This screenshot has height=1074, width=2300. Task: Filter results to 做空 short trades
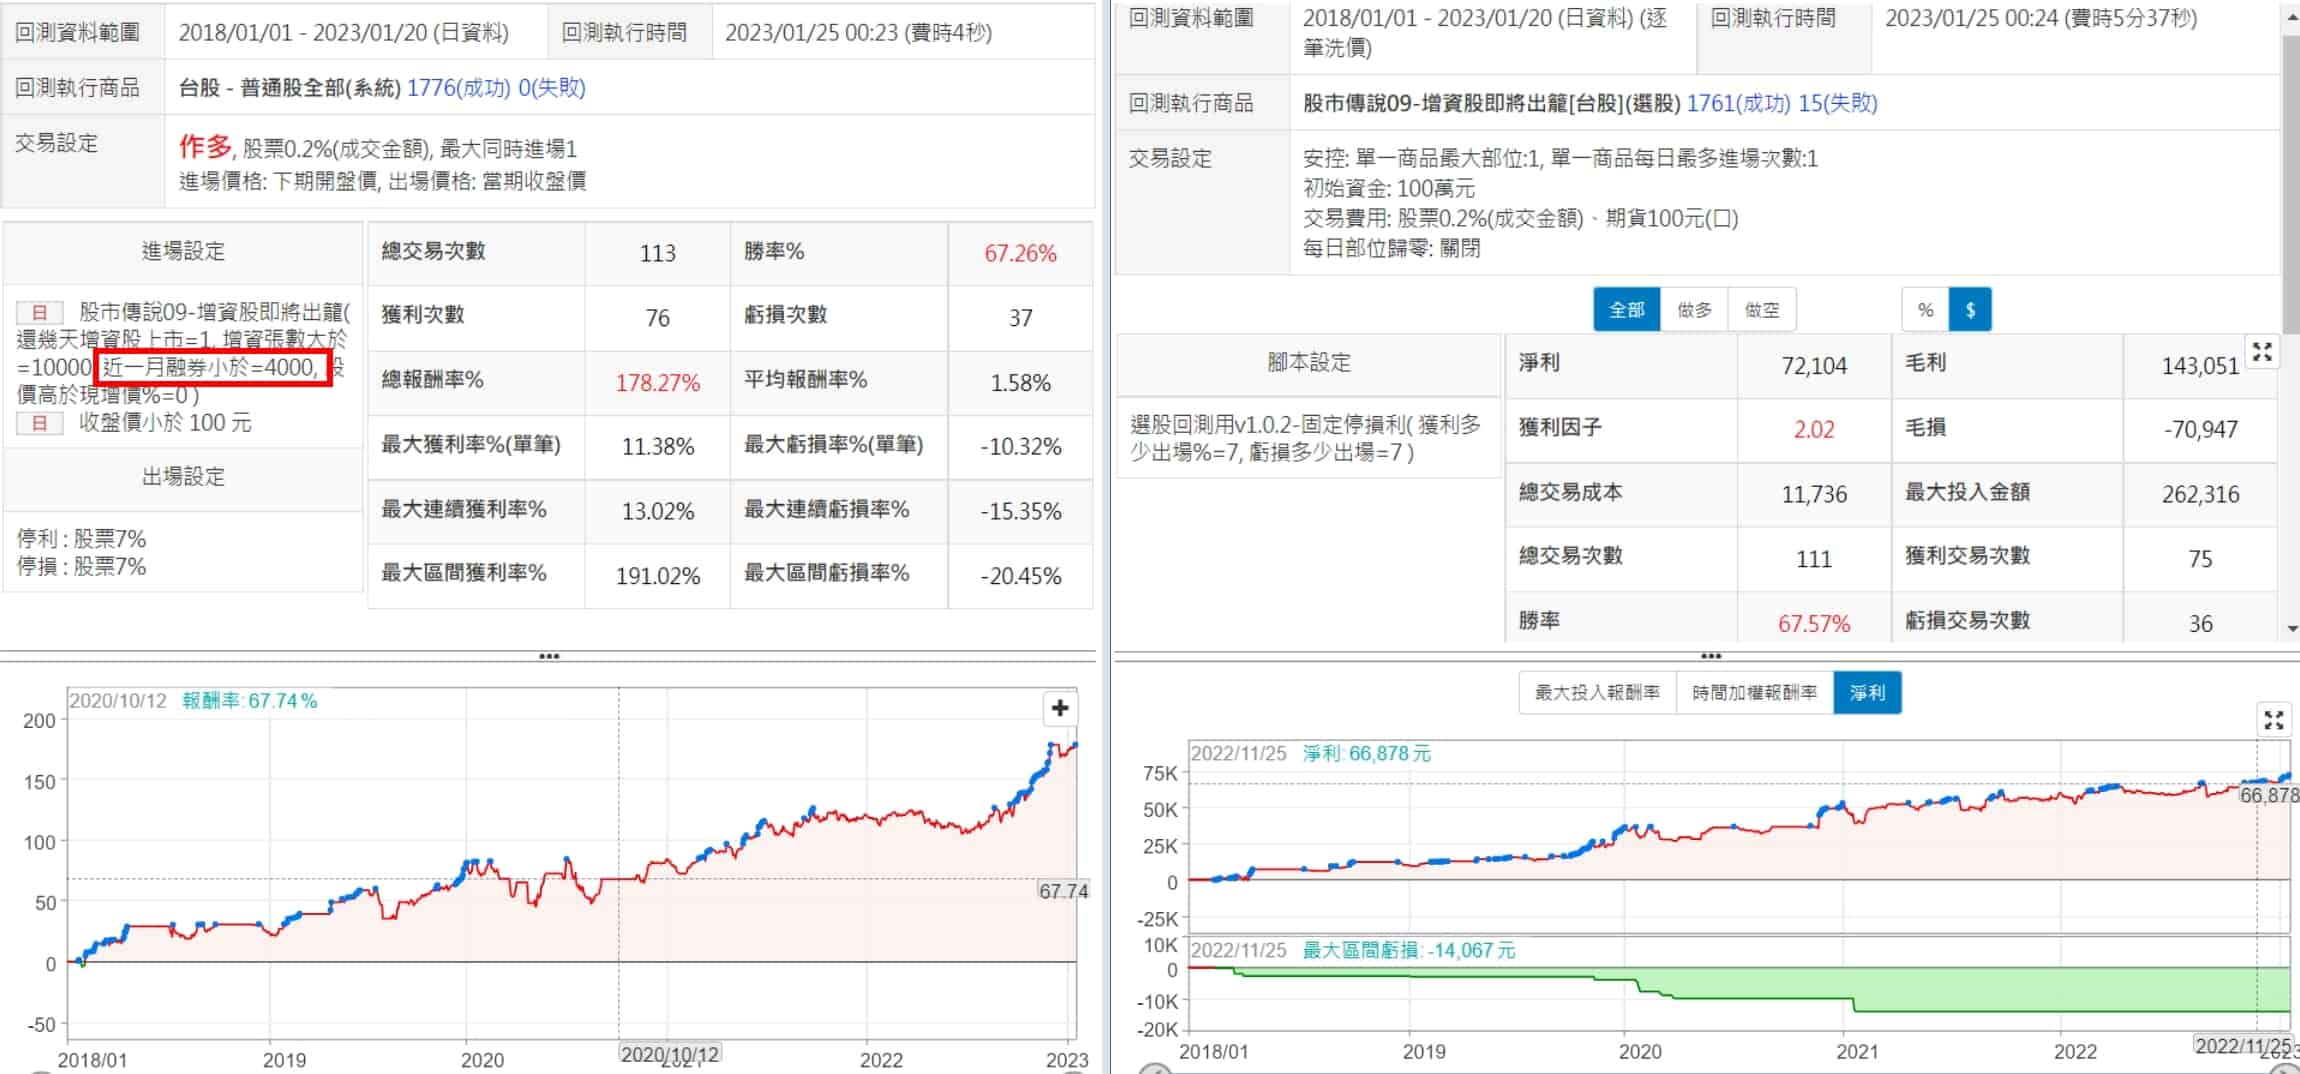1762,310
